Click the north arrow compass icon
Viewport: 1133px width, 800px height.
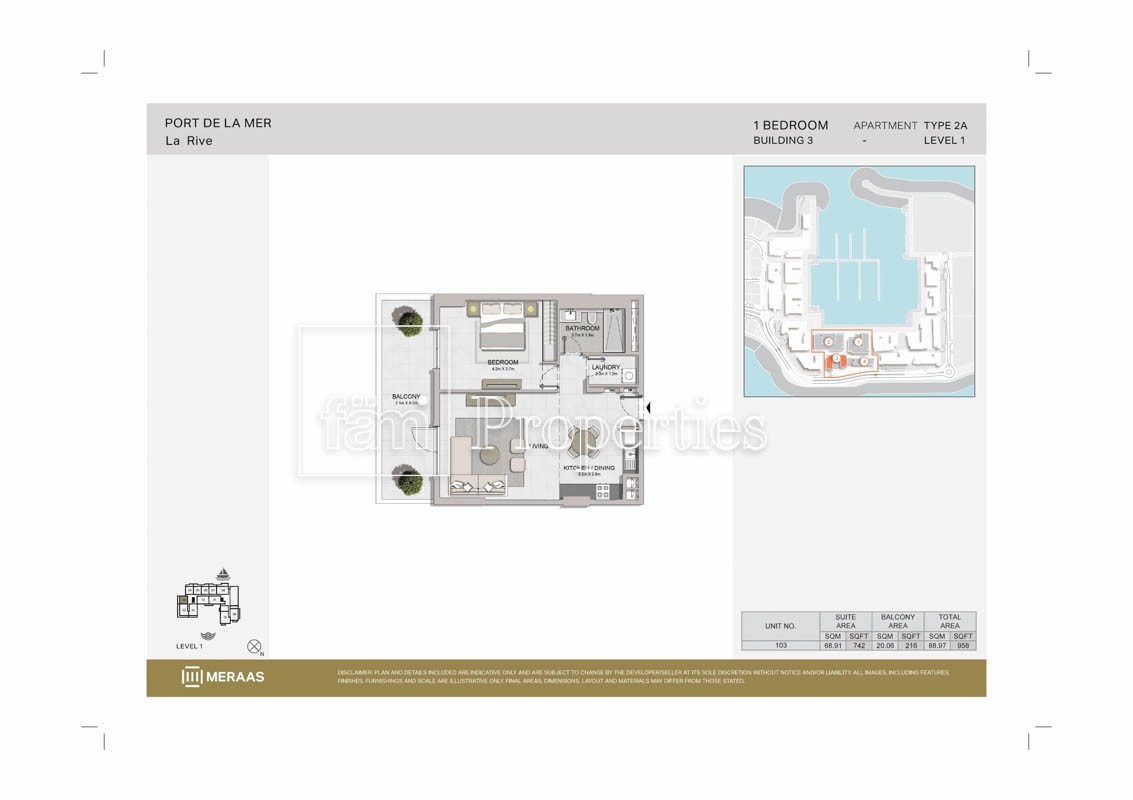point(254,647)
